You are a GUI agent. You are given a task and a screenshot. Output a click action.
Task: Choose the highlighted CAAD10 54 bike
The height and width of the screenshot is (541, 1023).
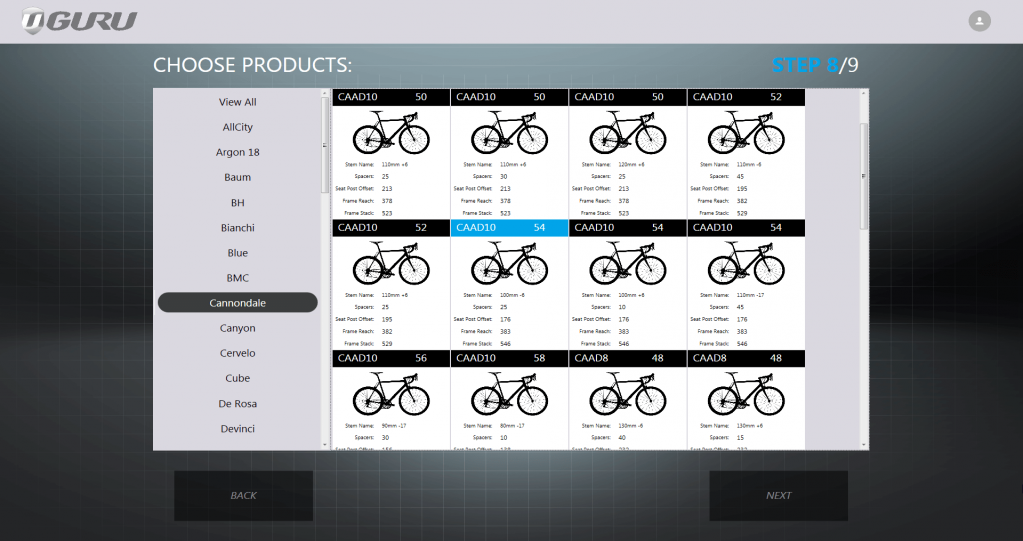point(509,265)
